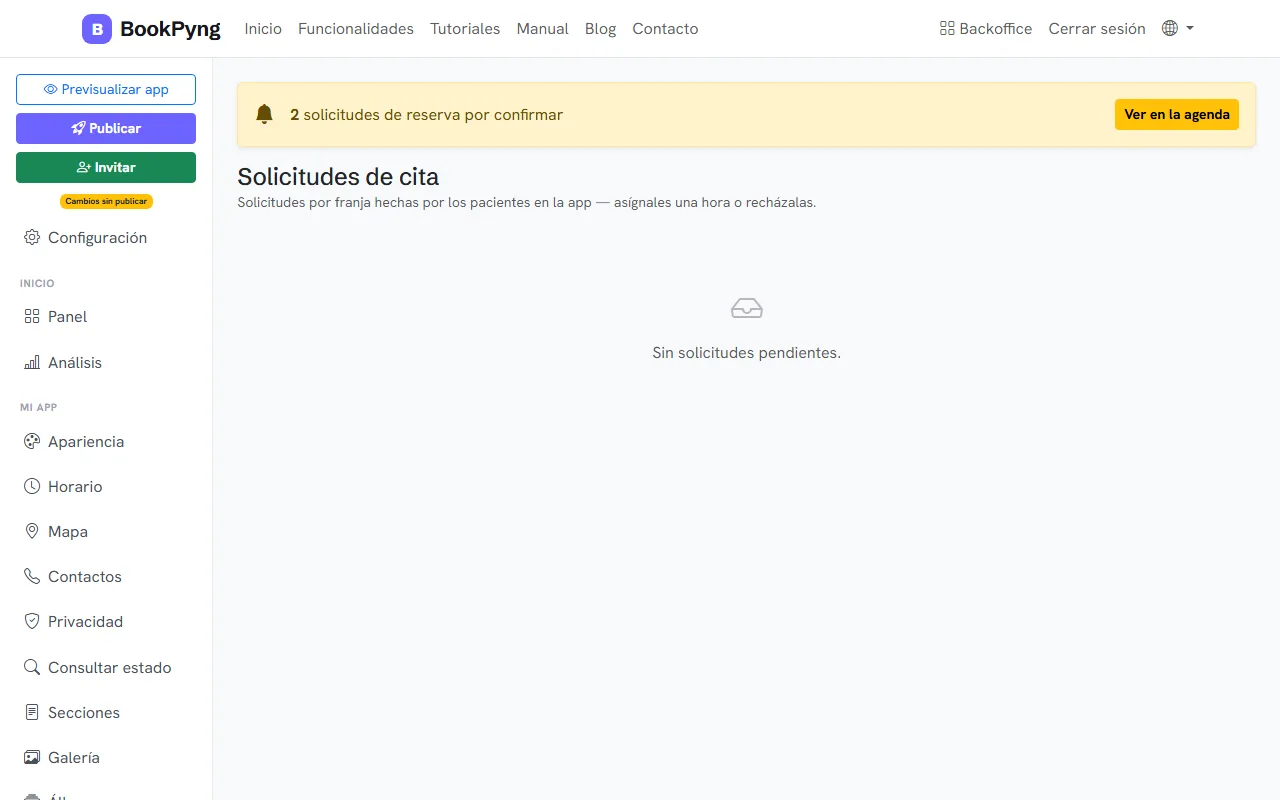Screen dimensions: 1280x800
Task: Click the BookPyng purple logo icon
Action: click(x=97, y=29)
